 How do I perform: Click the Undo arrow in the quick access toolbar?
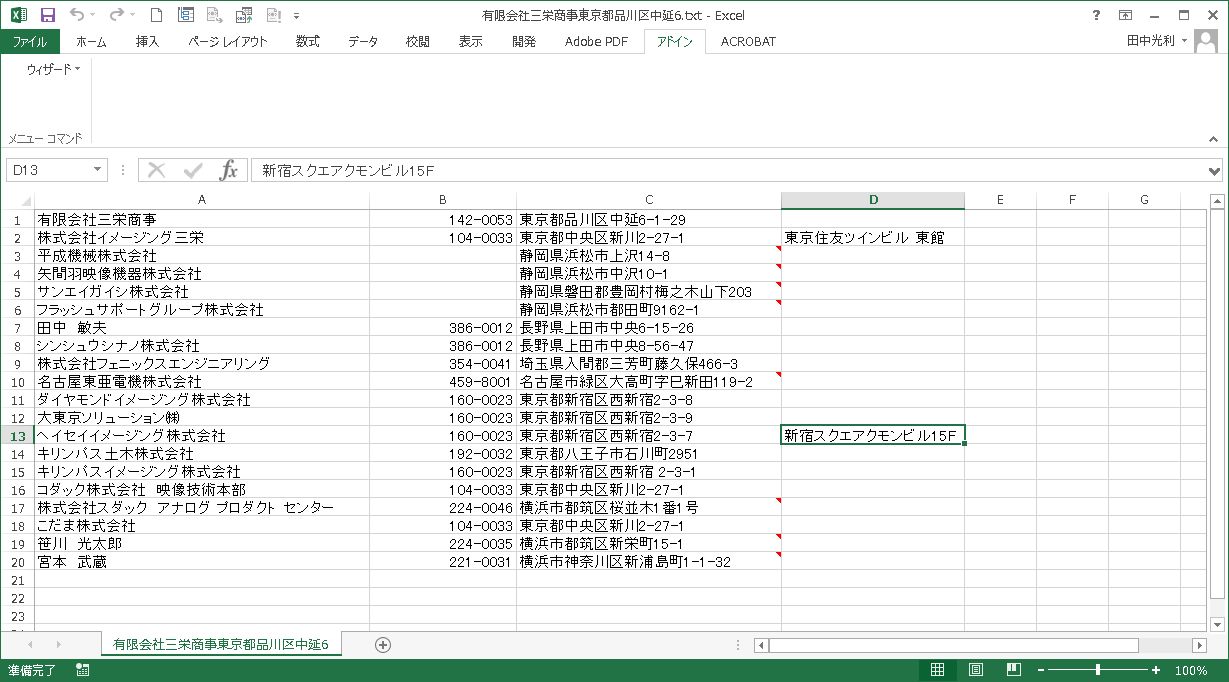(x=78, y=15)
